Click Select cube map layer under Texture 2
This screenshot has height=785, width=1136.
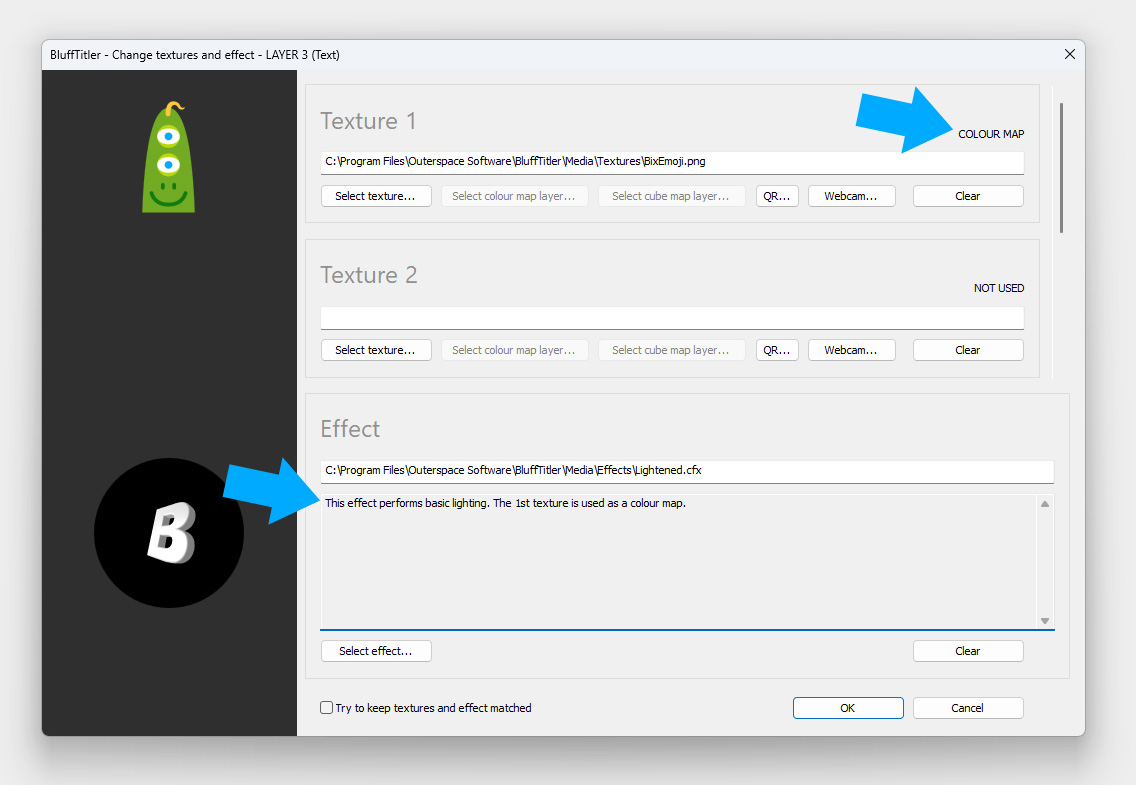(x=672, y=350)
